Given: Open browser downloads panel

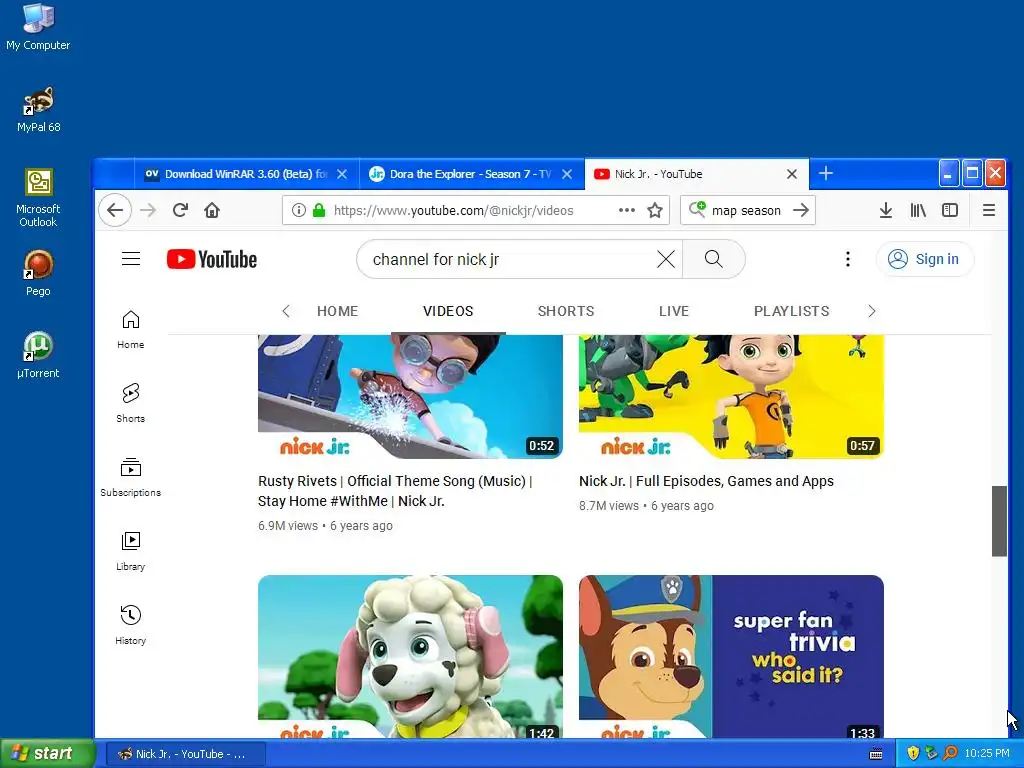Looking at the screenshot, I should [x=886, y=210].
